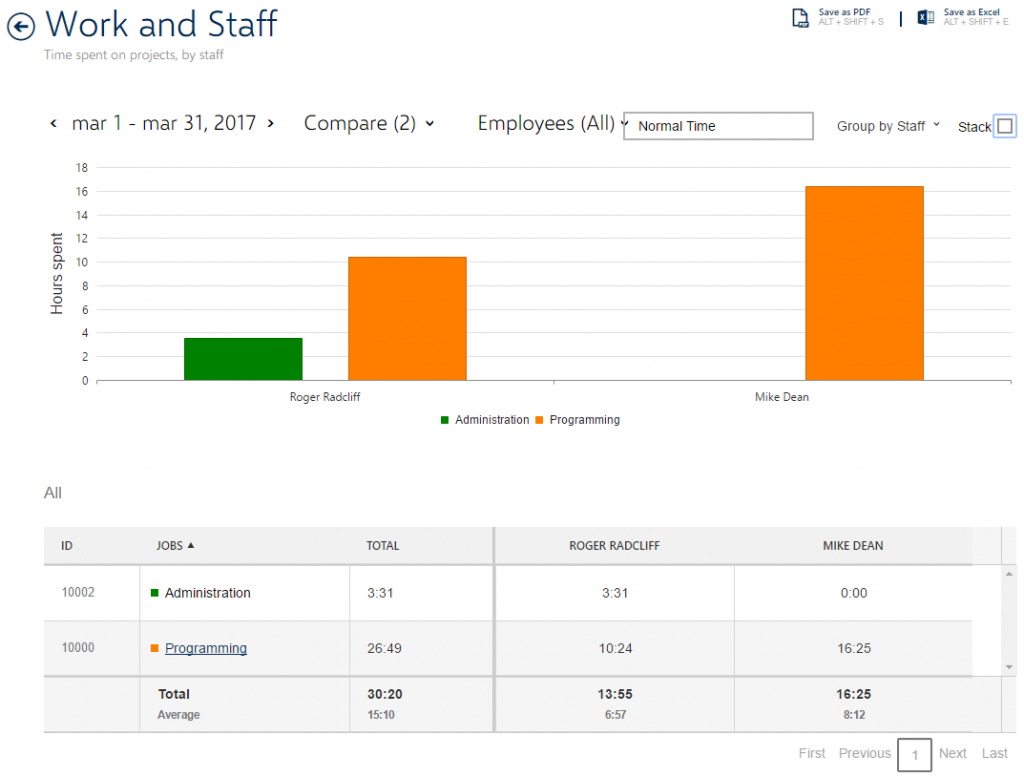Click Roger Radcliff's orange Programming bar
This screenshot has height=777, width=1024.
(408, 319)
